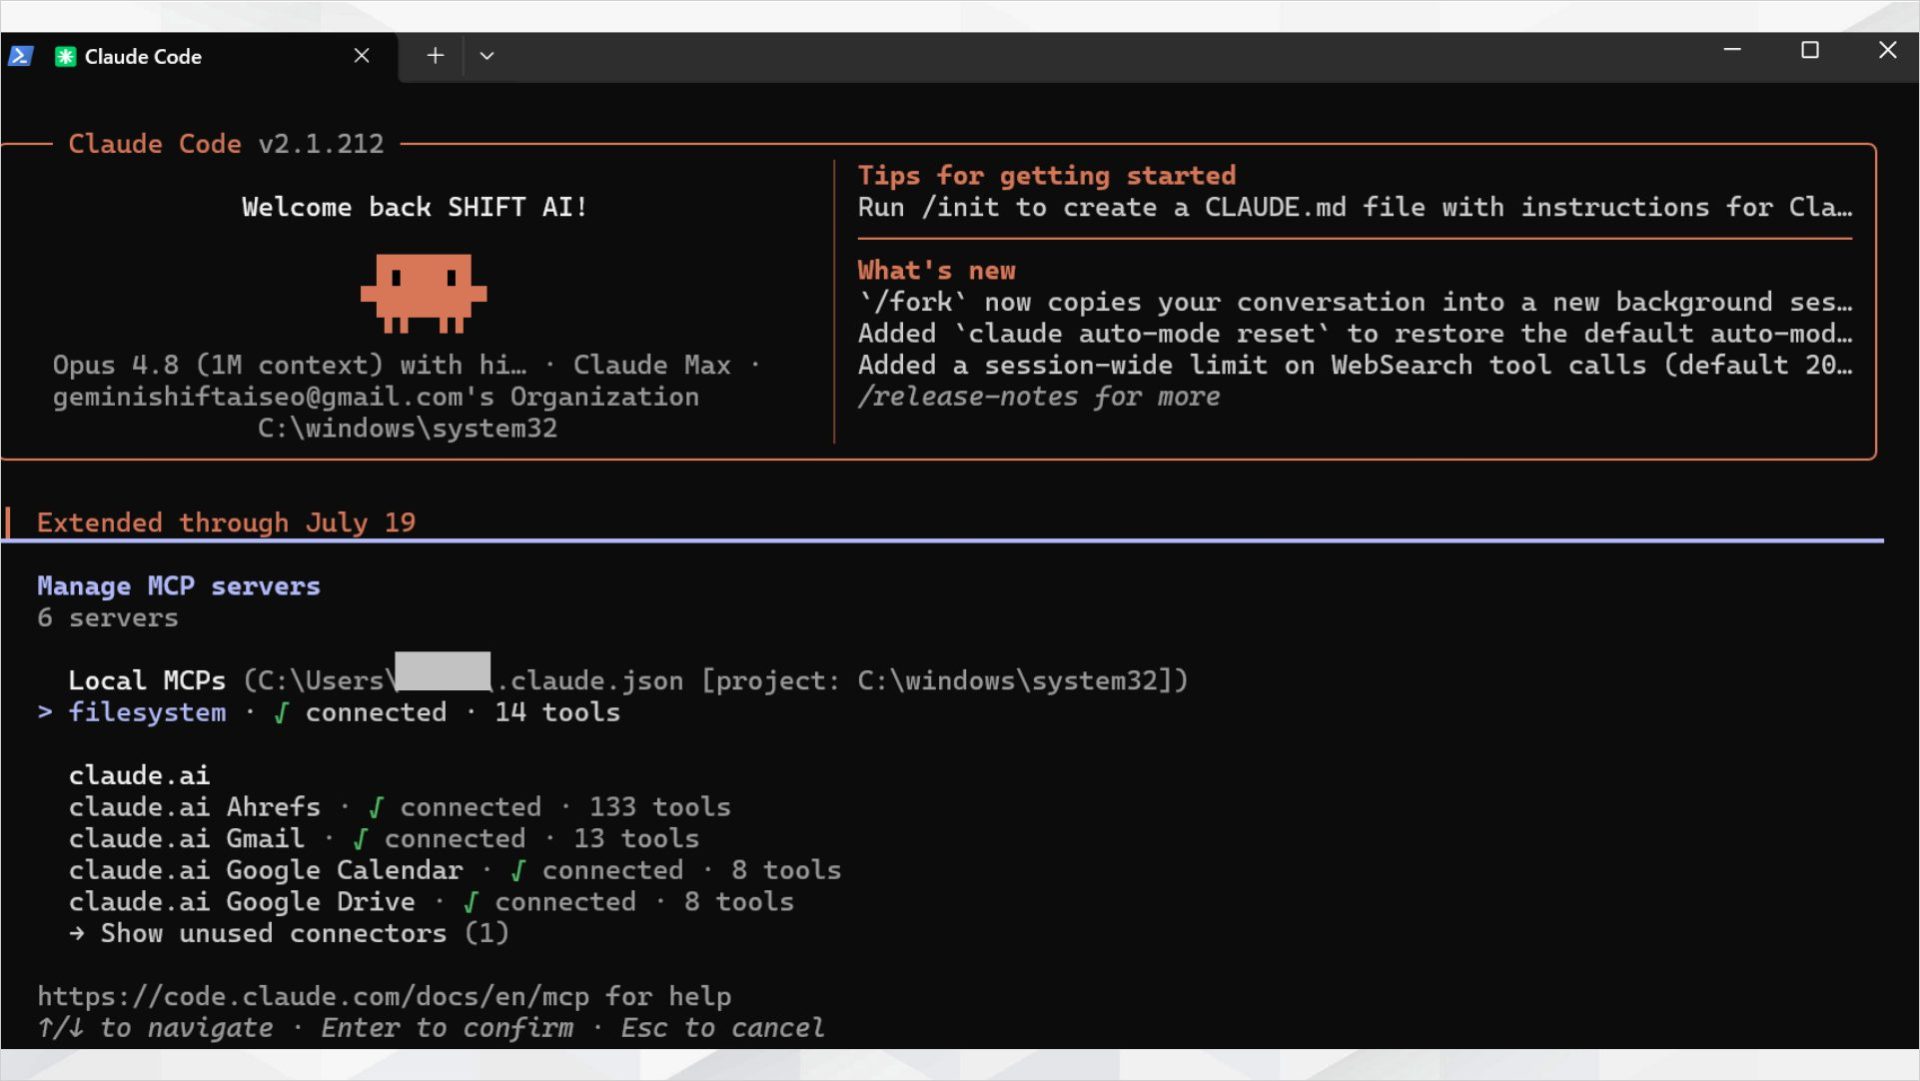Click the green check on the Ahrefs row

point(377,808)
